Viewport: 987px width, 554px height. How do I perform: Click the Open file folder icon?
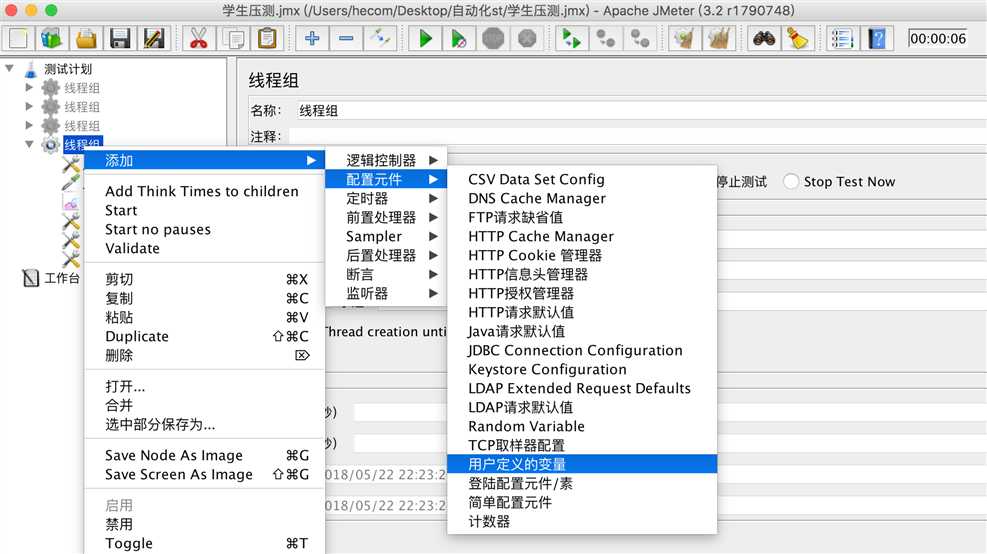pos(86,38)
